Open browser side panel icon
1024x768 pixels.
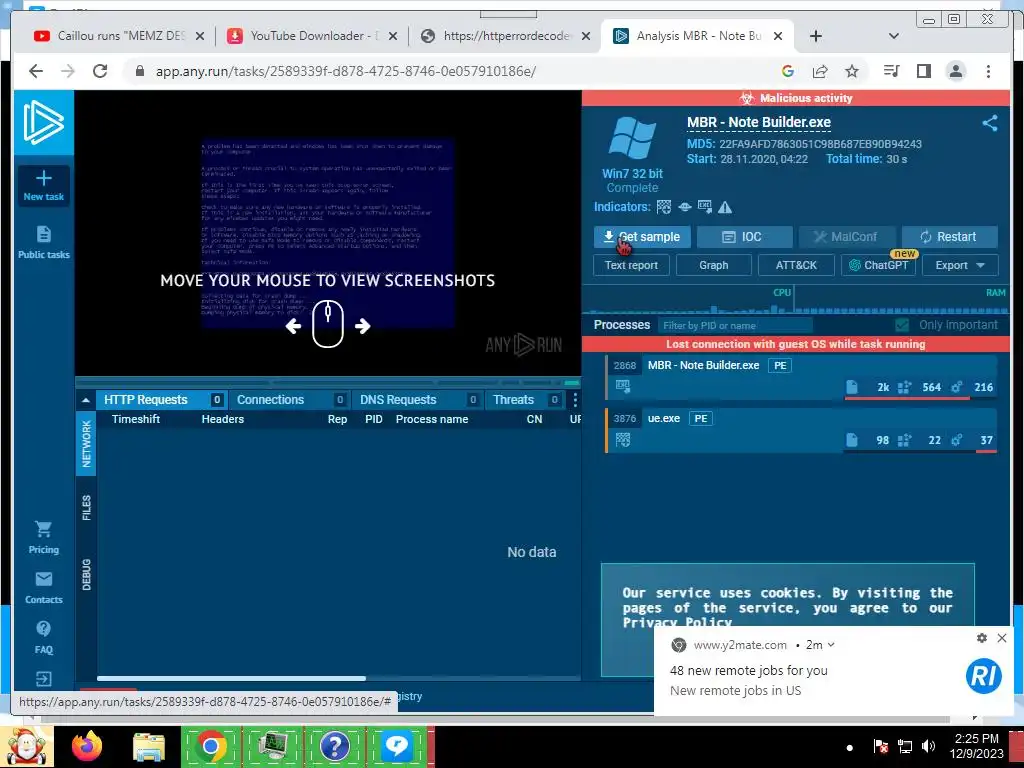pyautogui.click(x=923, y=71)
